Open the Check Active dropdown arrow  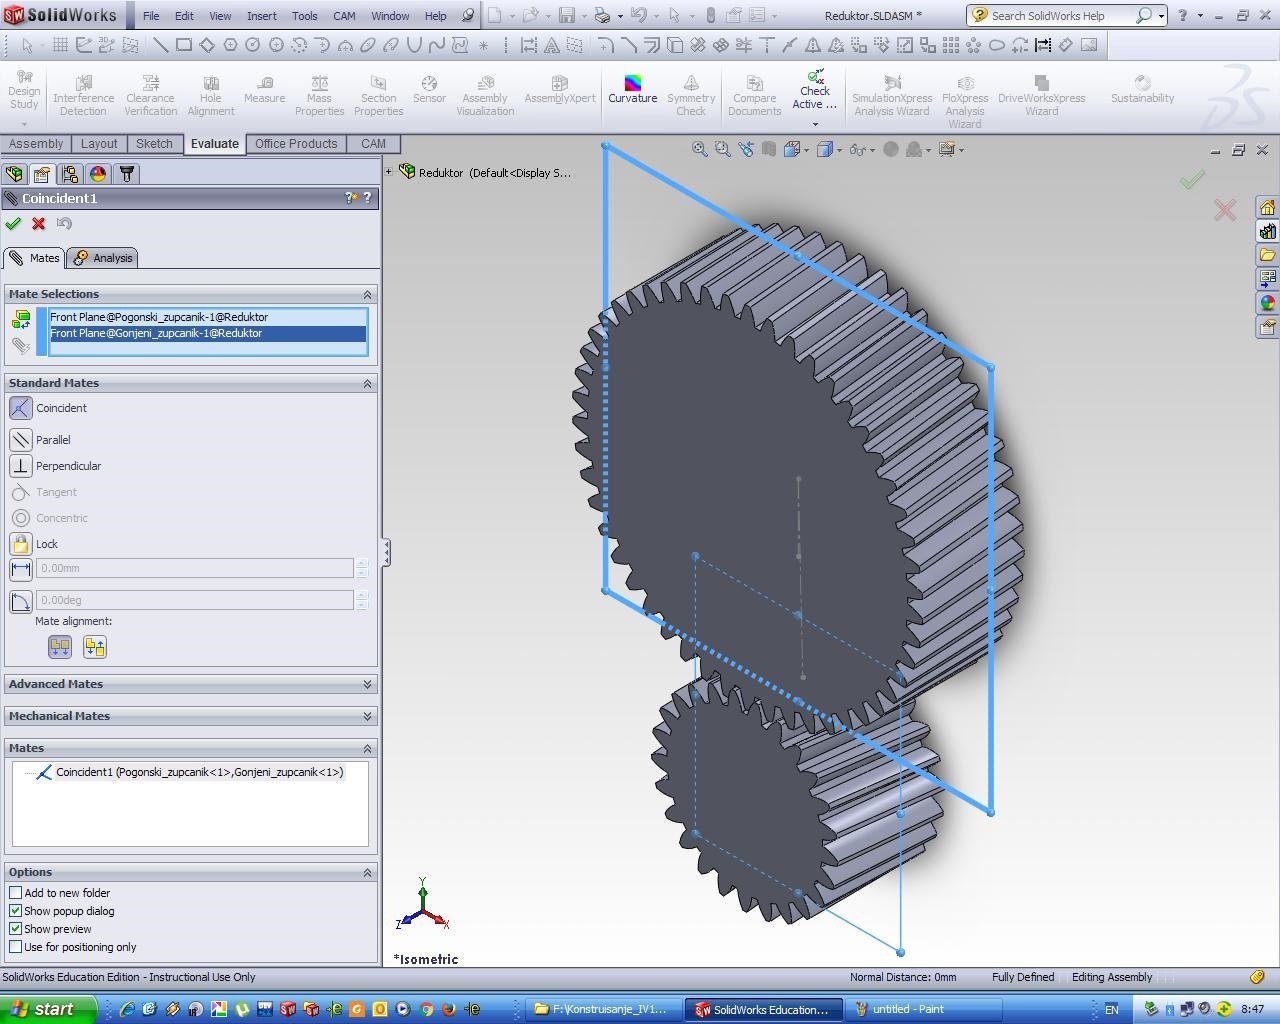[x=815, y=124]
